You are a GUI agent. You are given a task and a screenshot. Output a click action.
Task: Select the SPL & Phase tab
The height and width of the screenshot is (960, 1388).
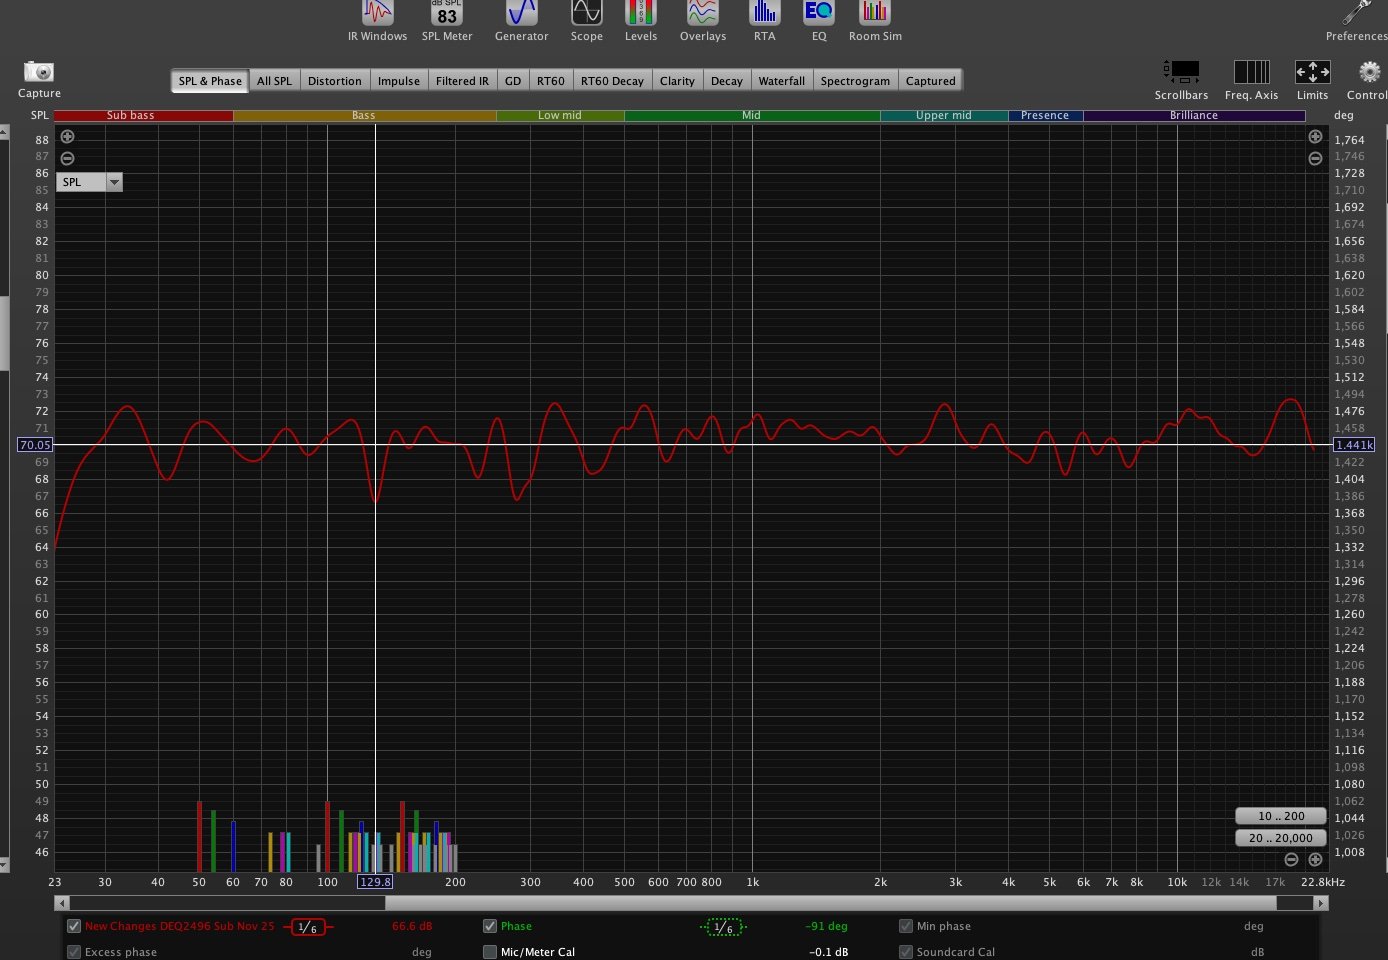(x=210, y=81)
